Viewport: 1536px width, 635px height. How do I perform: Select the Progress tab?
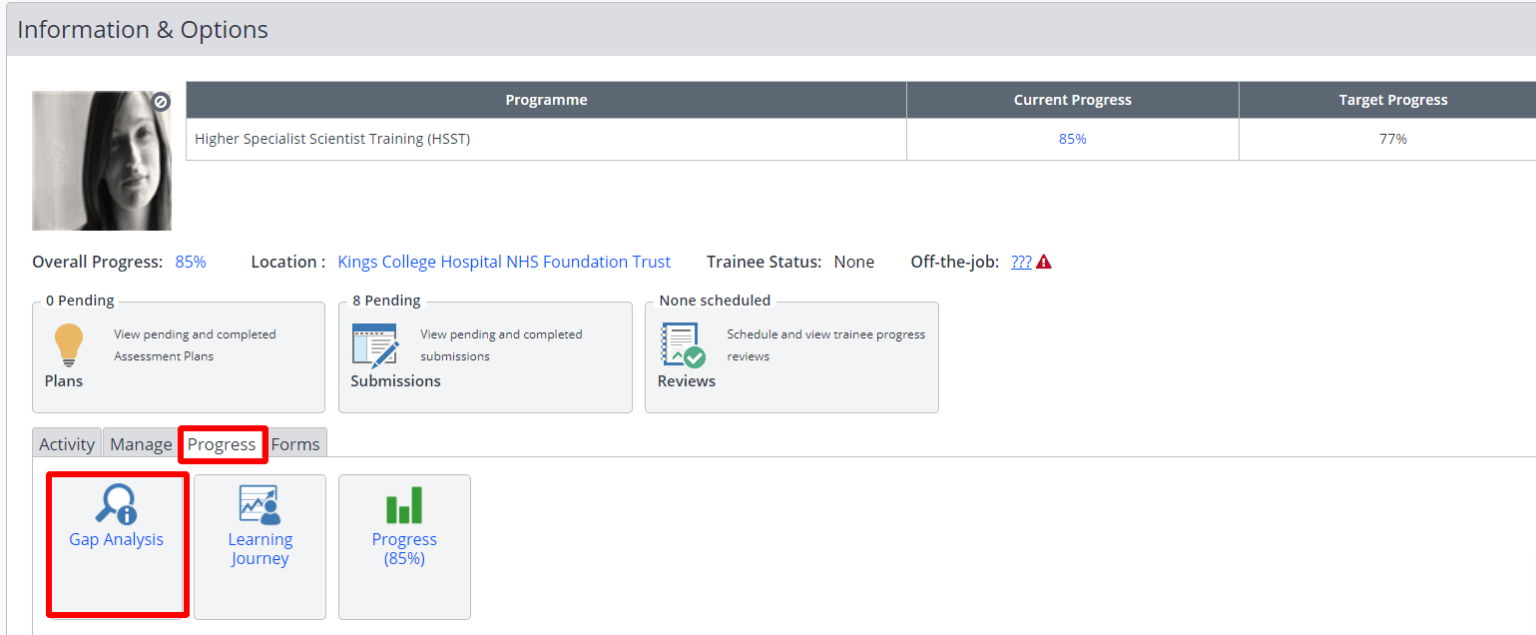[222, 444]
